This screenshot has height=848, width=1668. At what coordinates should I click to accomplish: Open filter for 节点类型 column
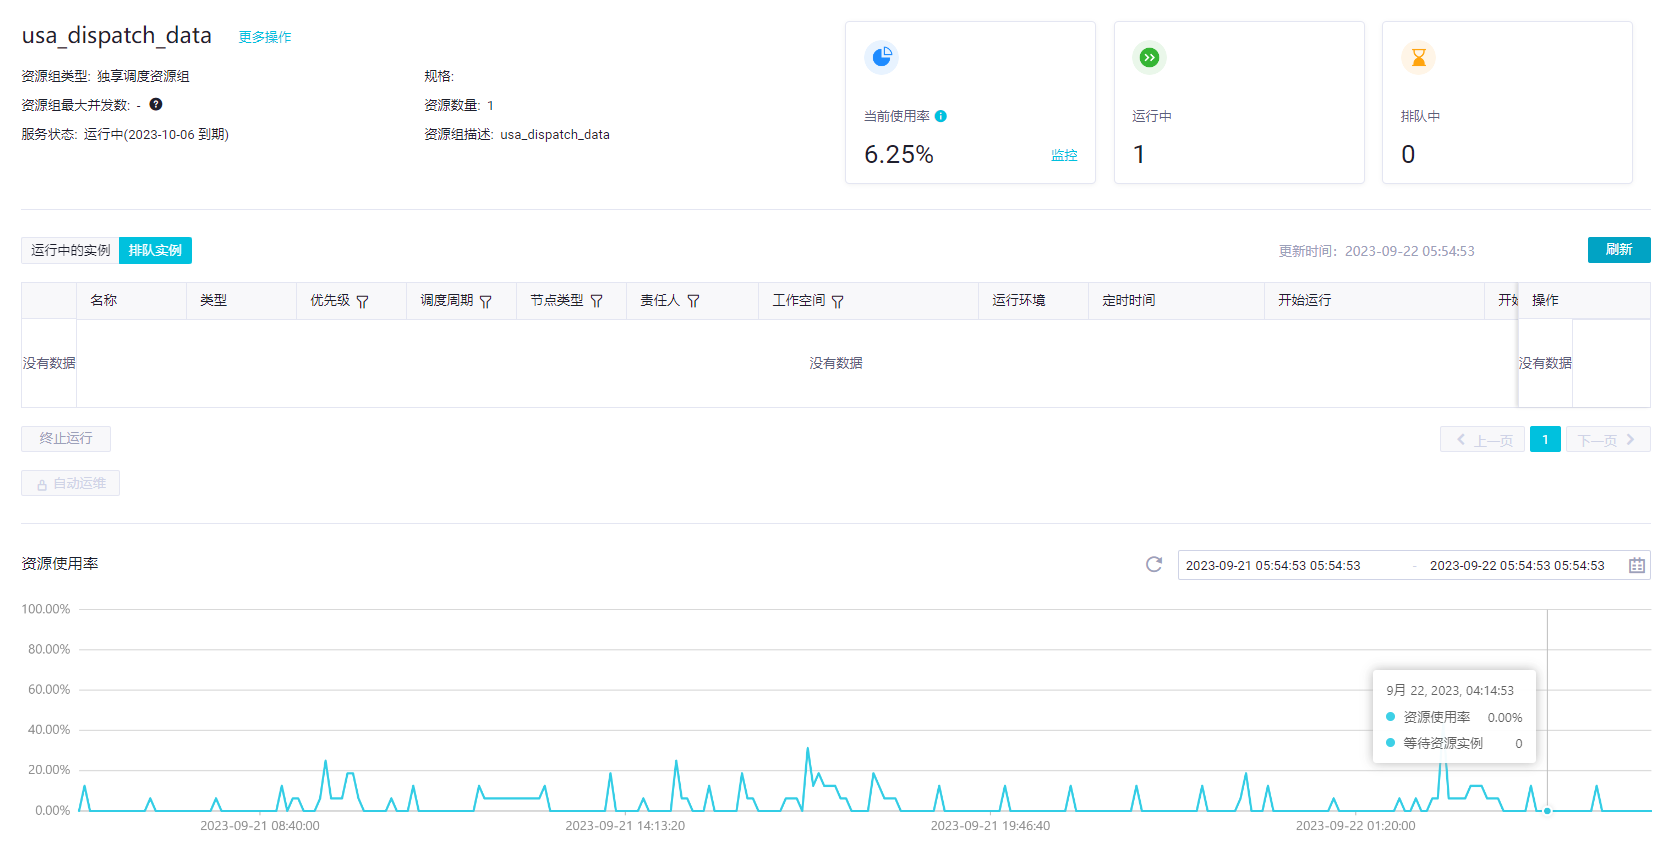[596, 301]
